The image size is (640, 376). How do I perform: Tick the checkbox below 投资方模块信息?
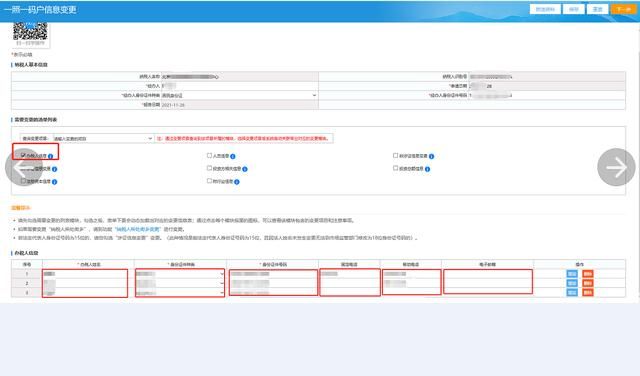(209, 181)
